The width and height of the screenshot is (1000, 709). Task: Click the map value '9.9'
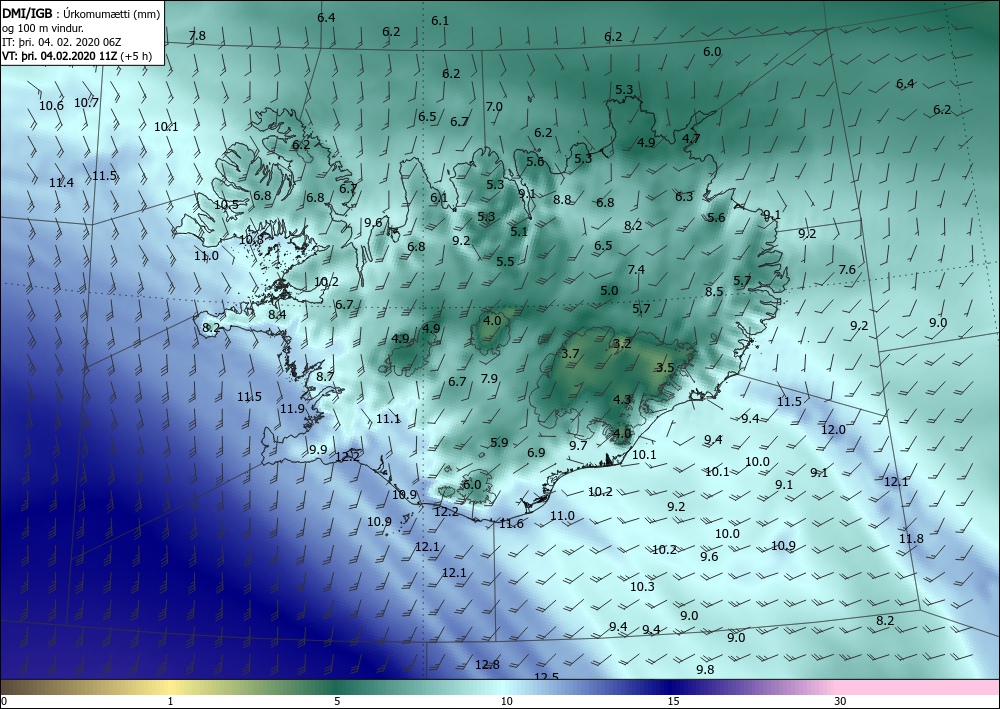(x=318, y=450)
